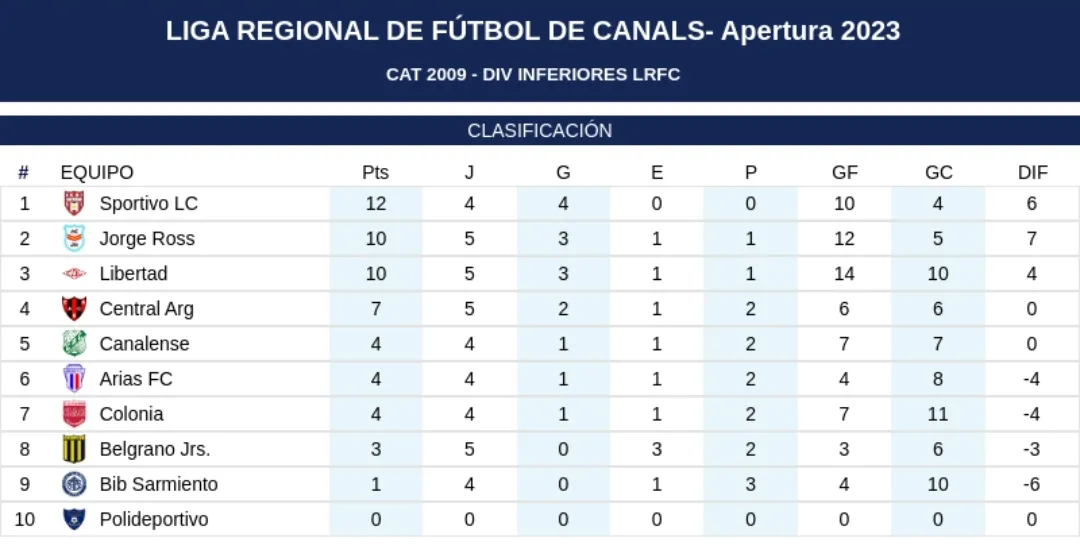Screen dimensions: 1080x548
Task: Open the Jorge Ross team name
Action: click(x=147, y=239)
